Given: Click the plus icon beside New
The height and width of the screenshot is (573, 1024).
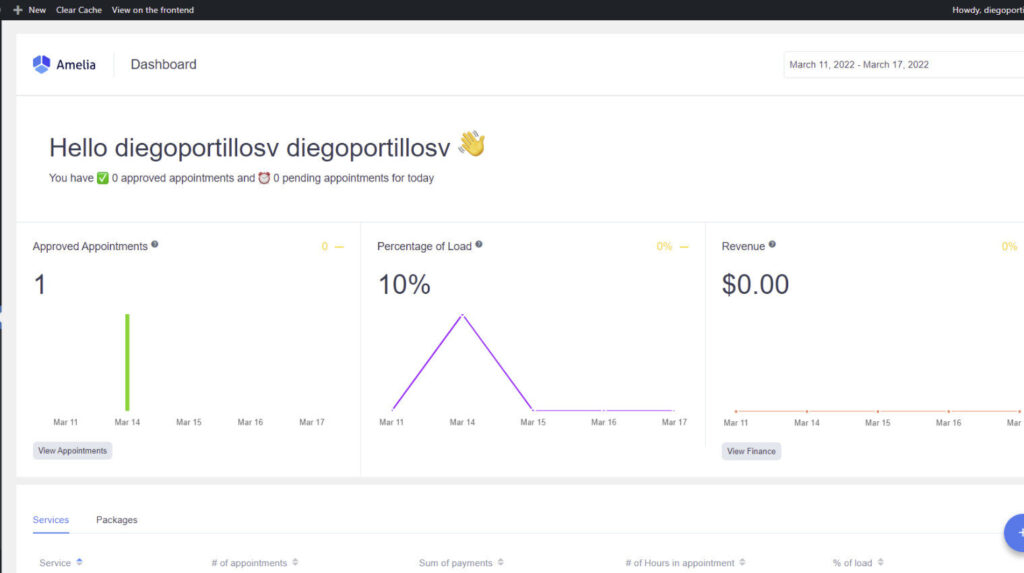Looking at the screenshot, I should pos(18,10).
